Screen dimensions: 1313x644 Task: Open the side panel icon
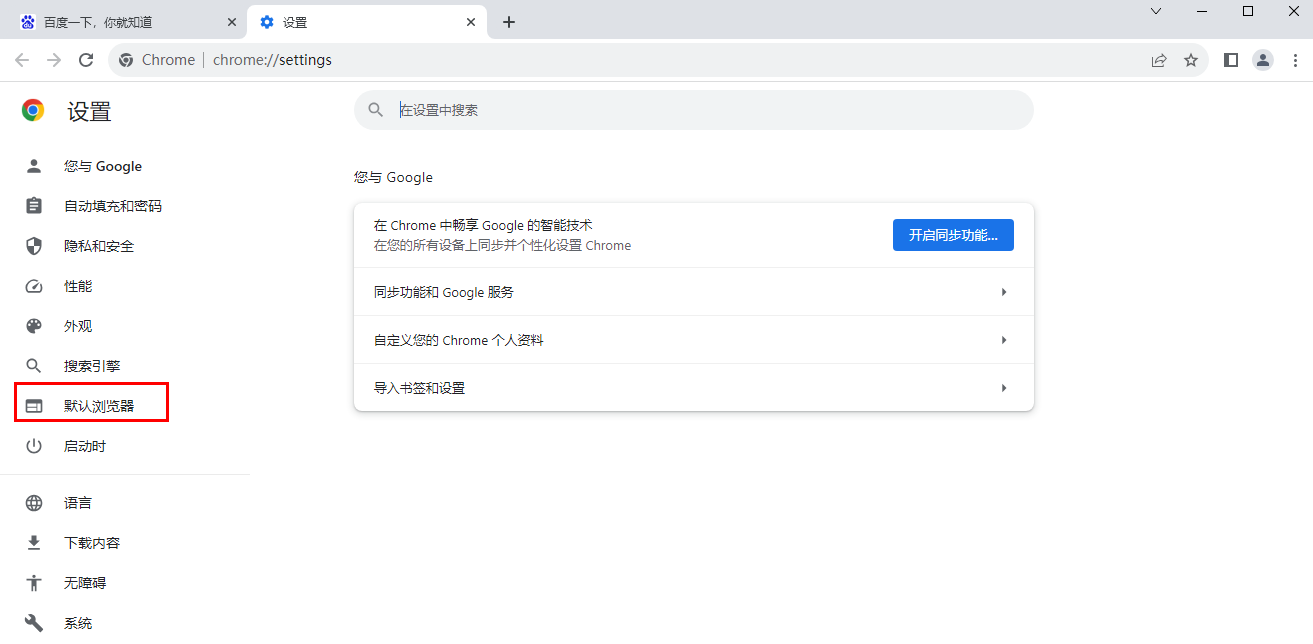1231,60
